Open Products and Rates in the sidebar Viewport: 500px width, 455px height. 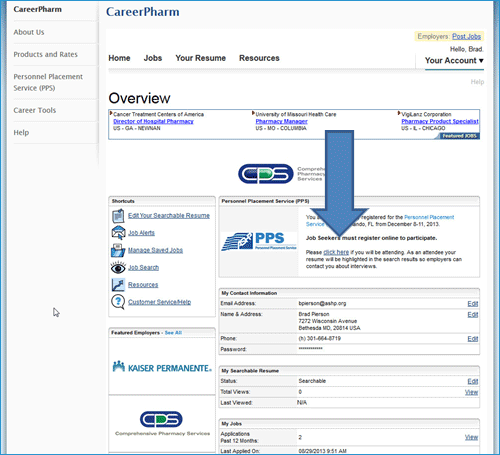click(x=46, y=54)
